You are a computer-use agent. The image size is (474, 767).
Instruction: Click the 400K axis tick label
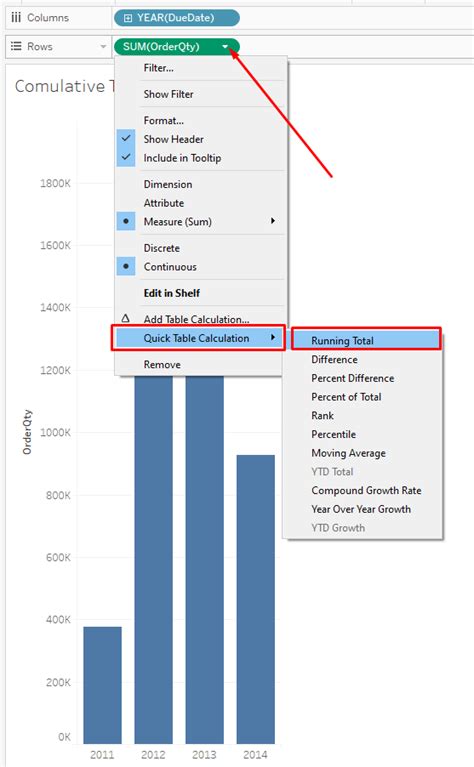point(58,619)
